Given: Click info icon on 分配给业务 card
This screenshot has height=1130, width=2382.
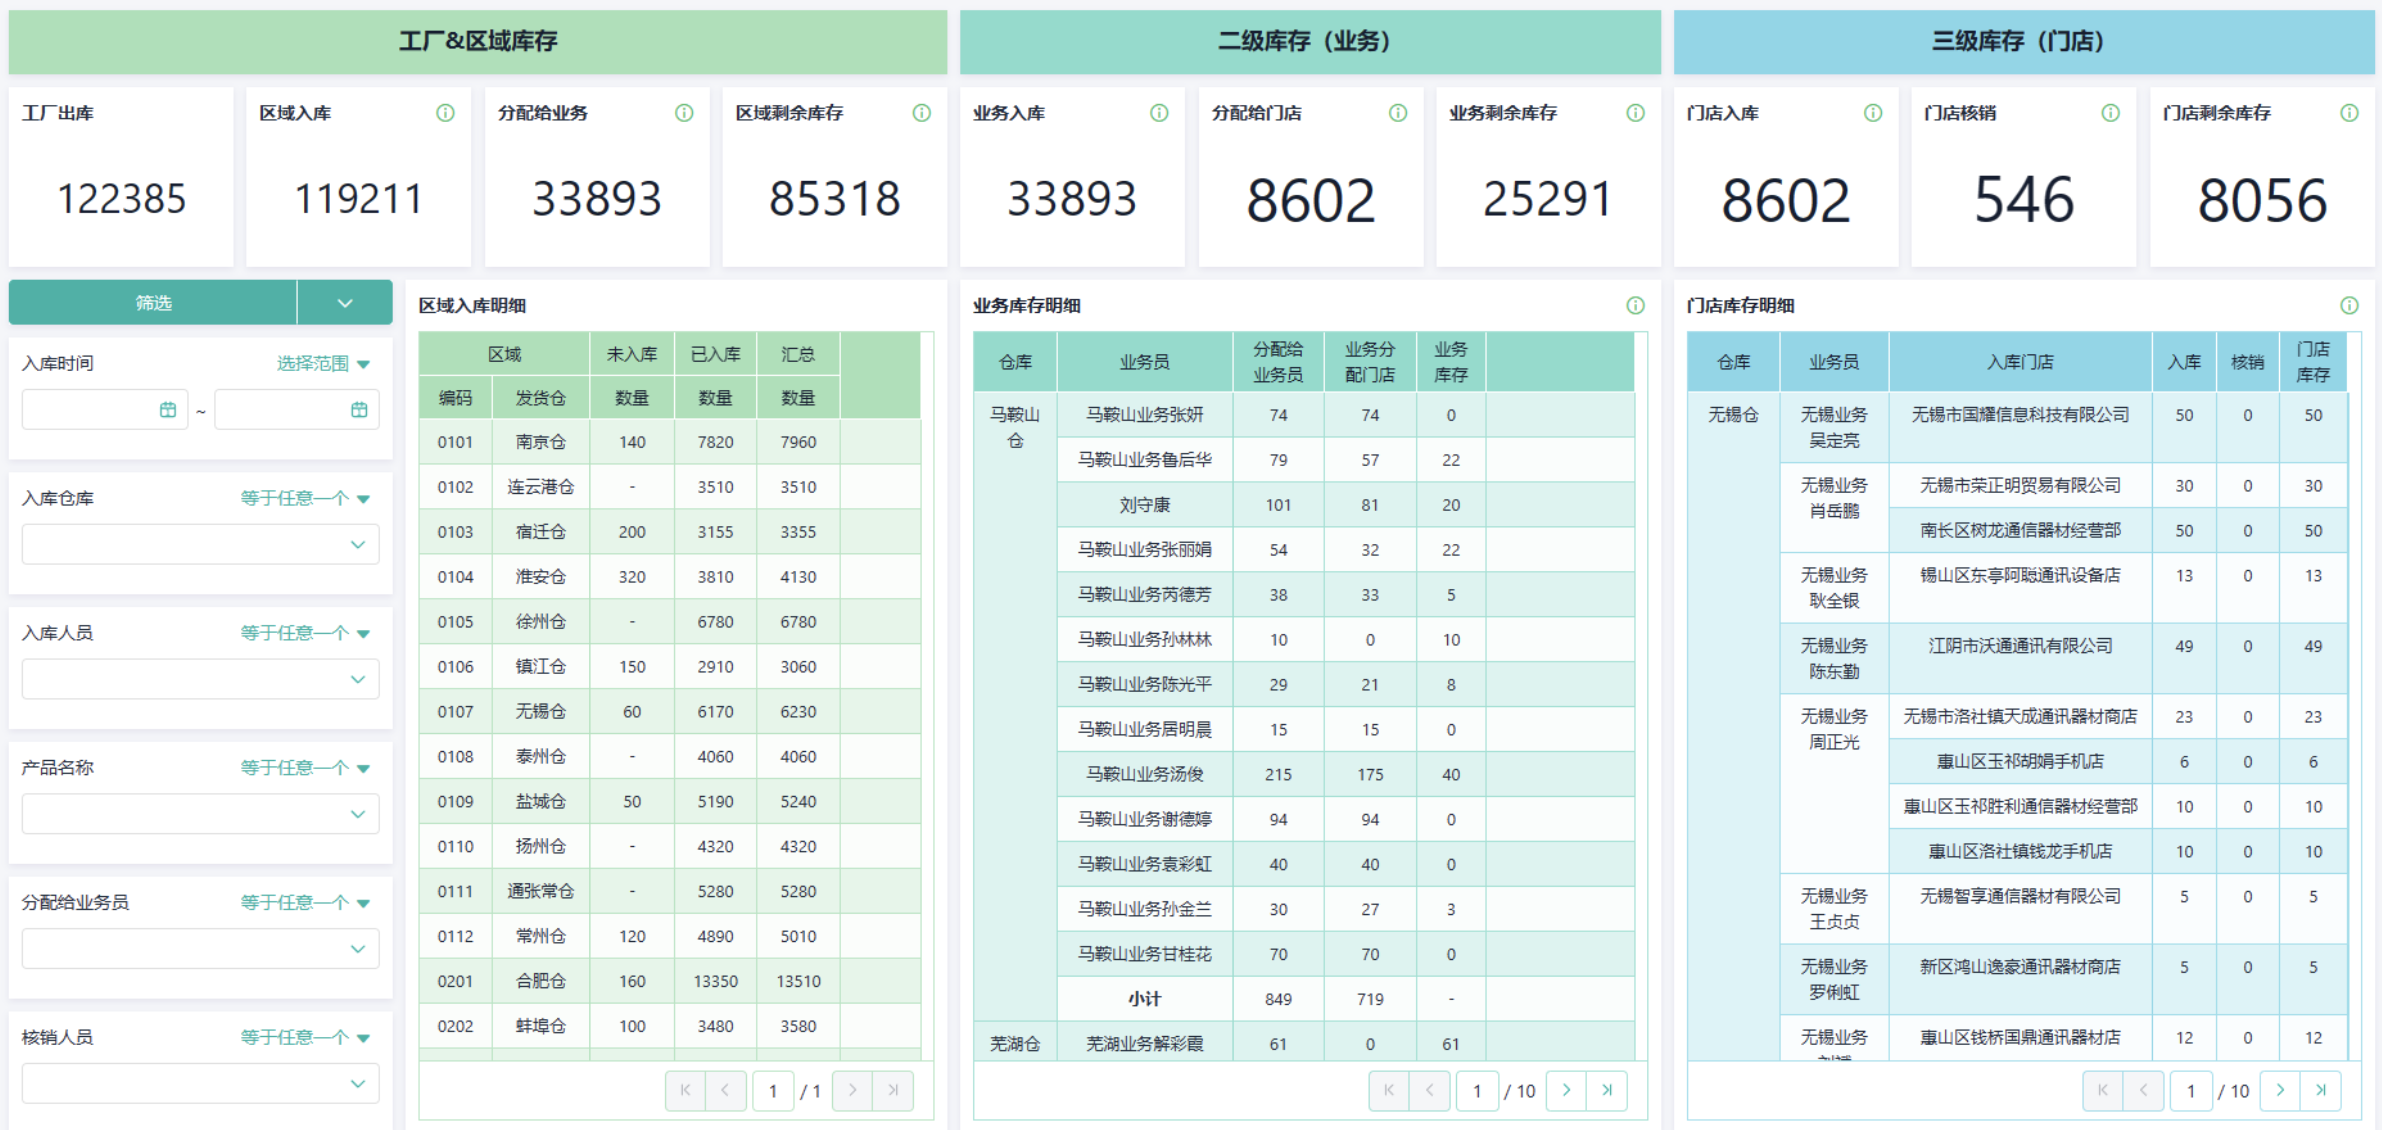Looking at the screenshot, I should click(x=684, y=113).
